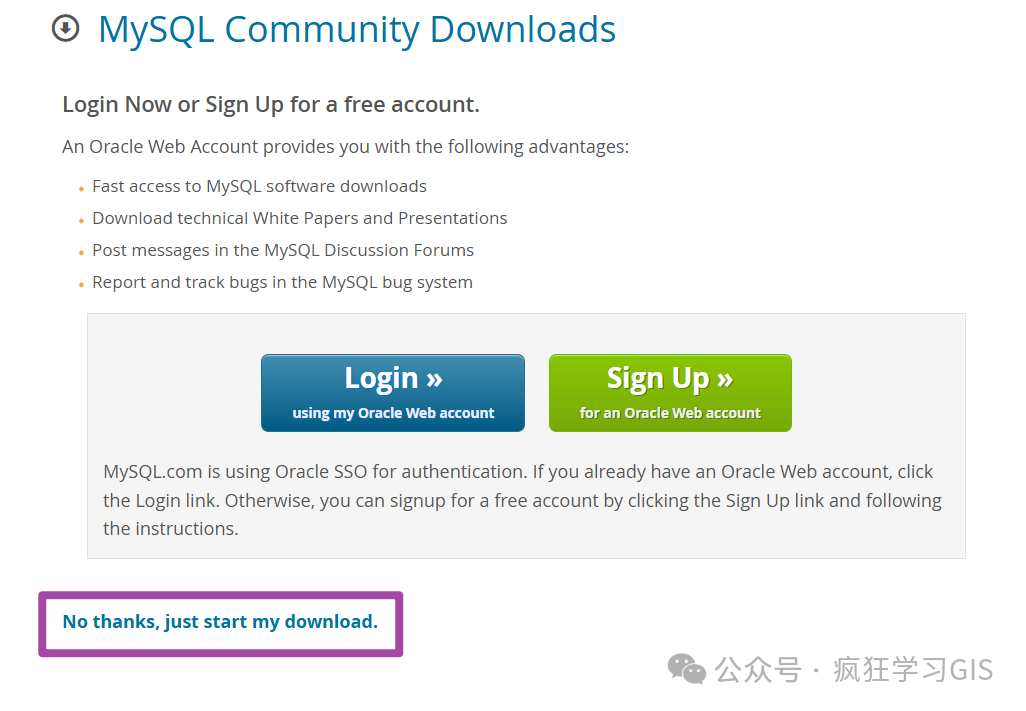The width and height of the screenshot is (1026, 711).
Task: Click the WeChat logo in the watermark
Action: click(687, 668)
